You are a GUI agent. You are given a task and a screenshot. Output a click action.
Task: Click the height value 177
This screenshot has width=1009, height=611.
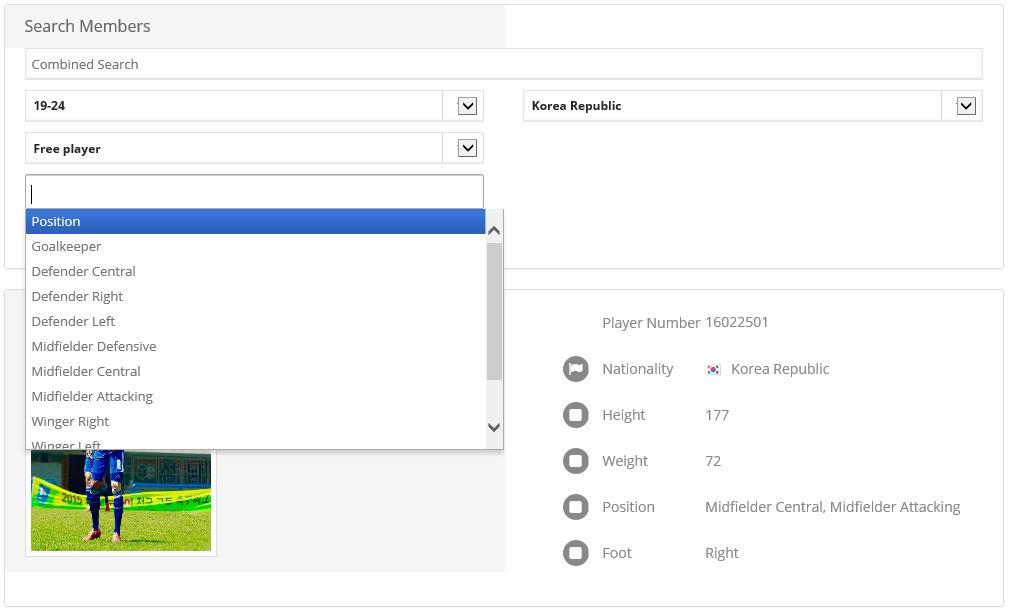pyautogui.click(x=717, y=415)
